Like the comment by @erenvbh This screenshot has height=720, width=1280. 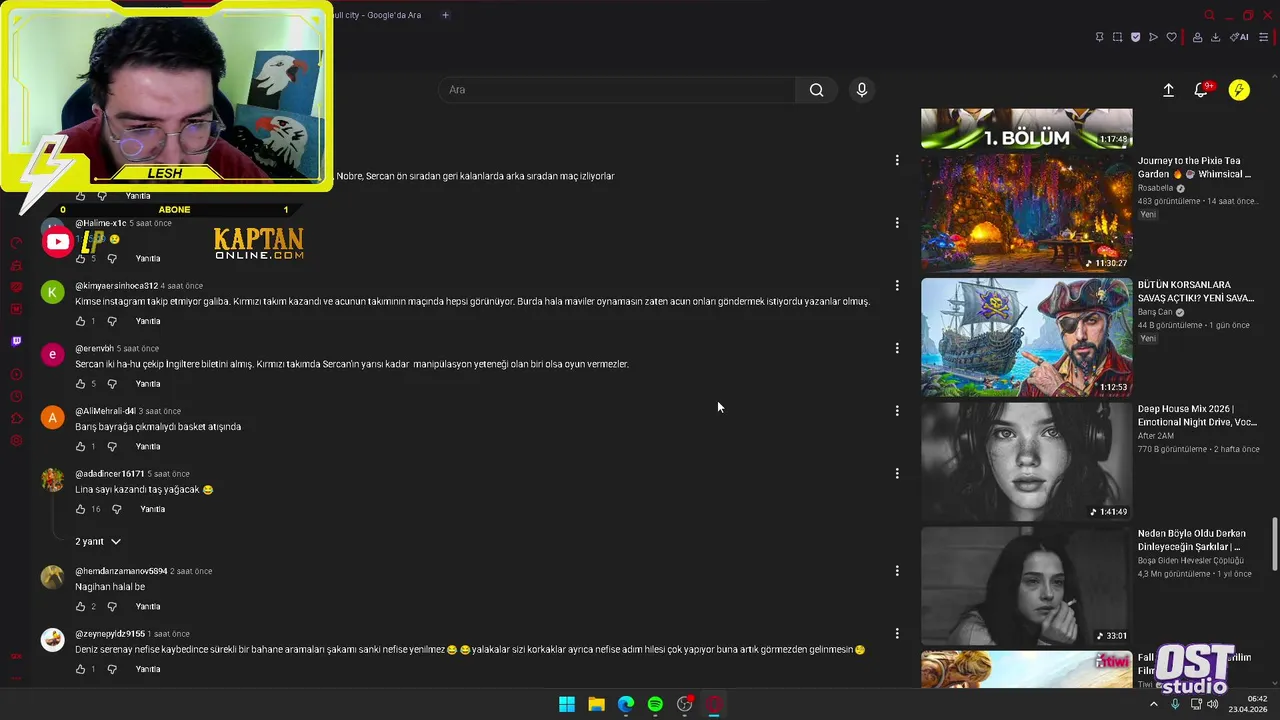pos(81,384)
